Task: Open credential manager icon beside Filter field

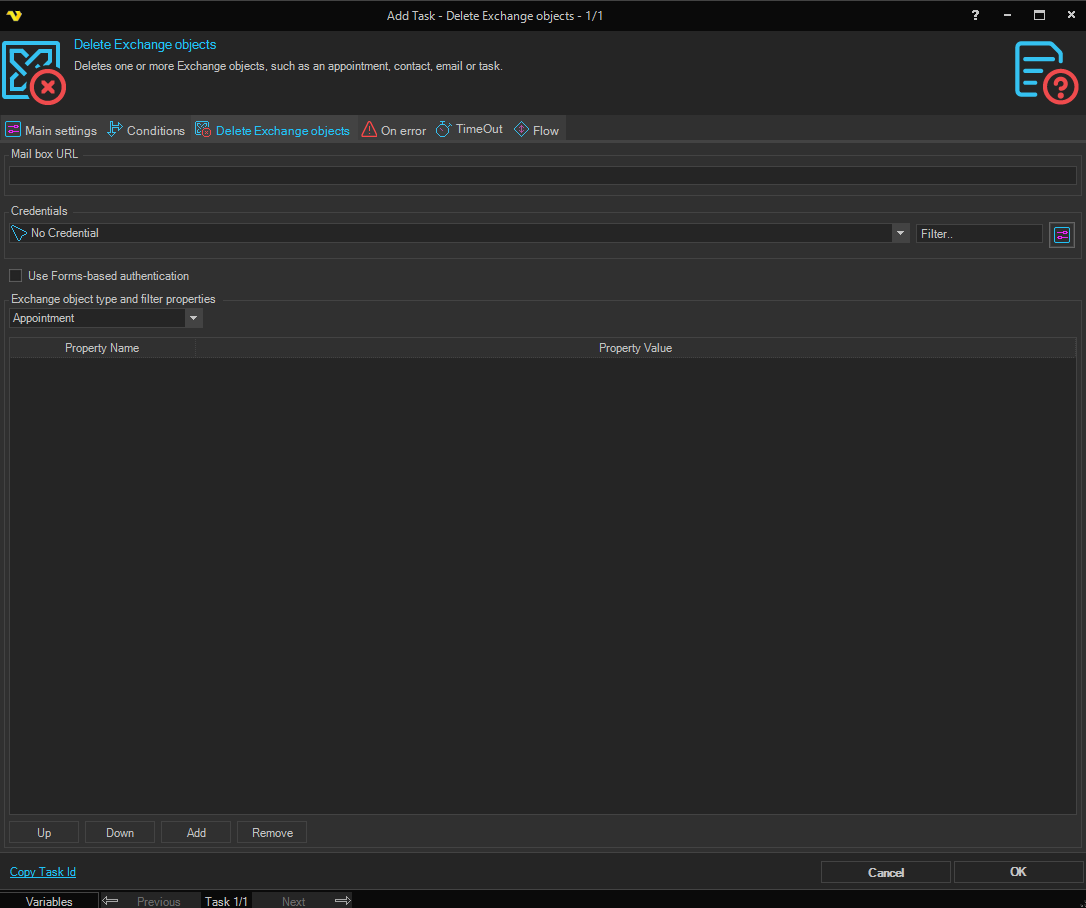Action: pyautogui.click(x=1061, y=234)
